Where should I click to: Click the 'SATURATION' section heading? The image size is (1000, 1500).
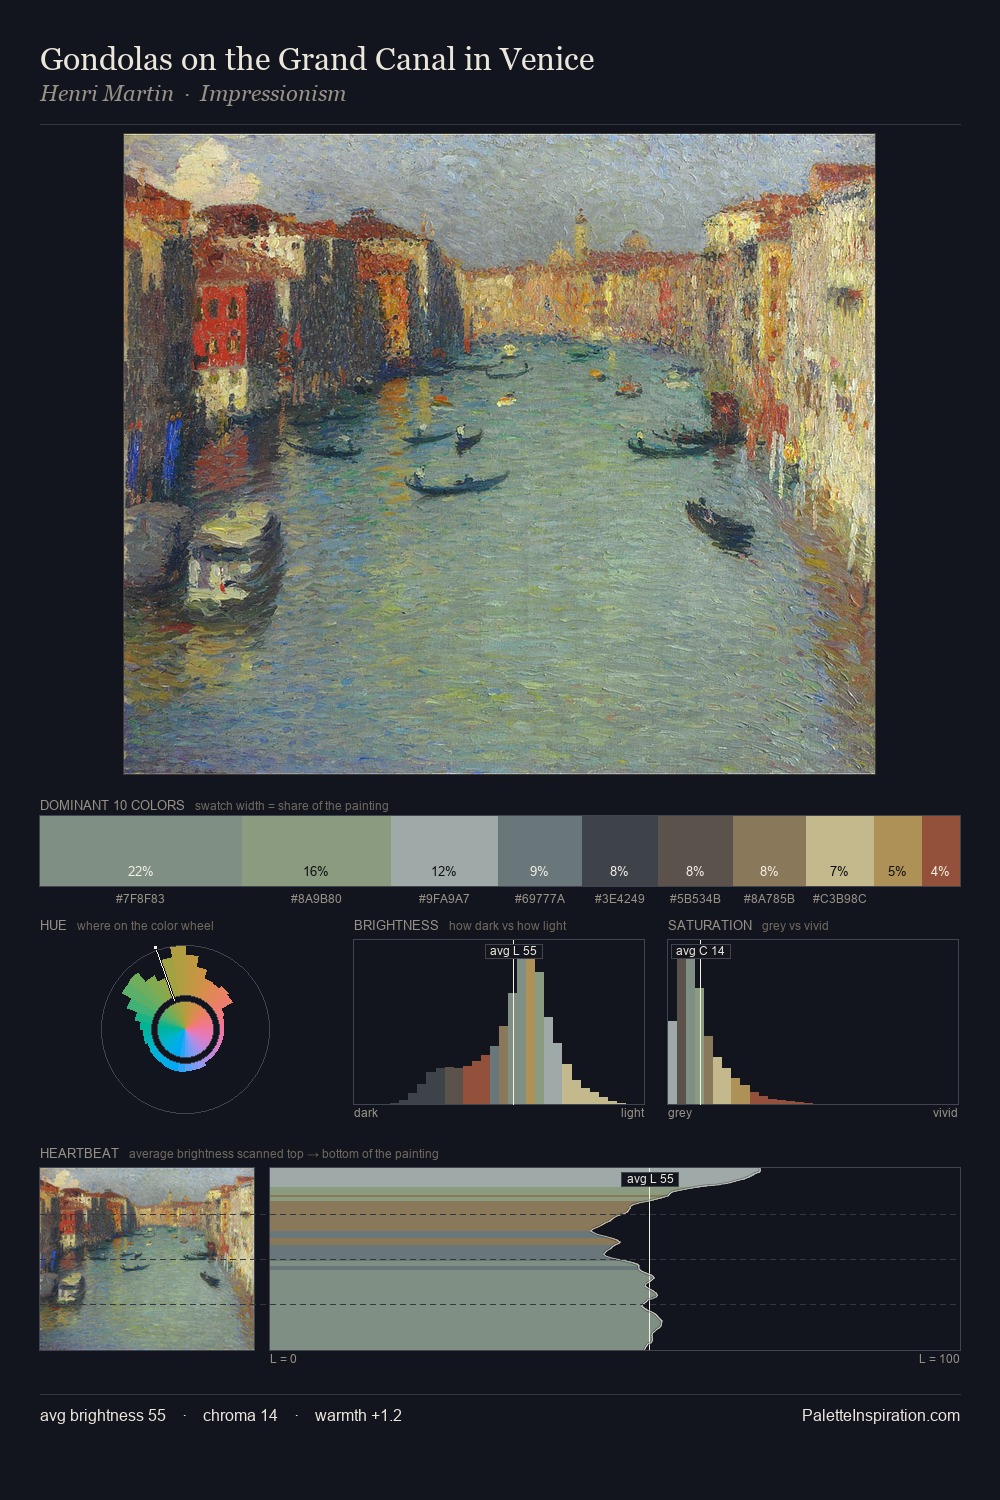pos(710,925)
